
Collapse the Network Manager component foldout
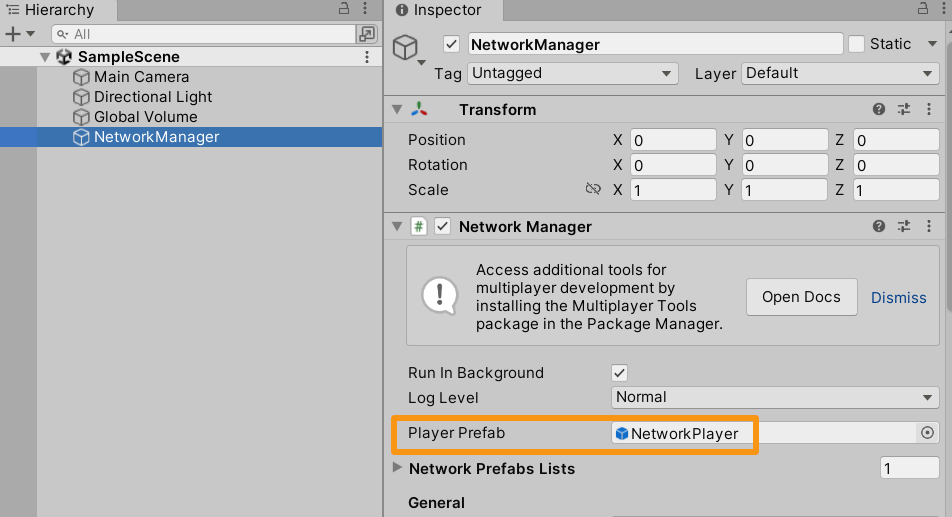(x=397, y=227)
